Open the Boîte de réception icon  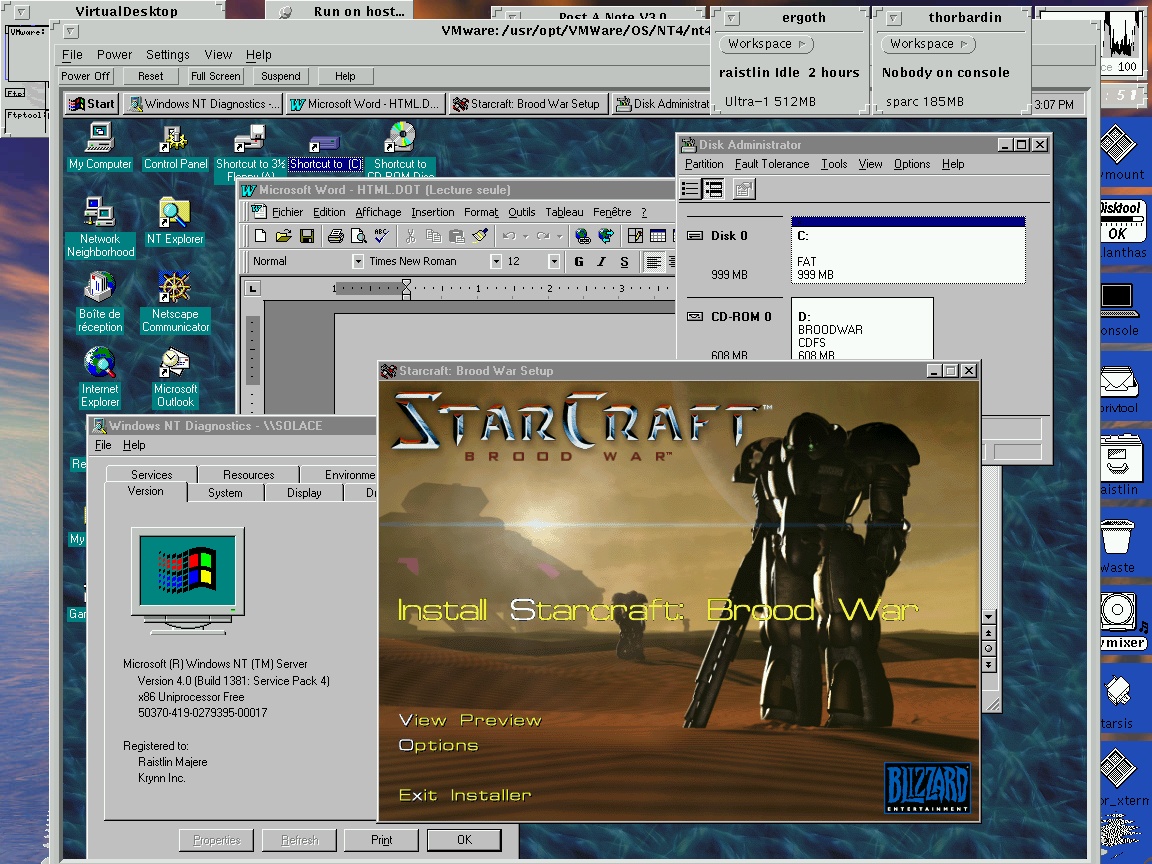click(x=100, y=301)
